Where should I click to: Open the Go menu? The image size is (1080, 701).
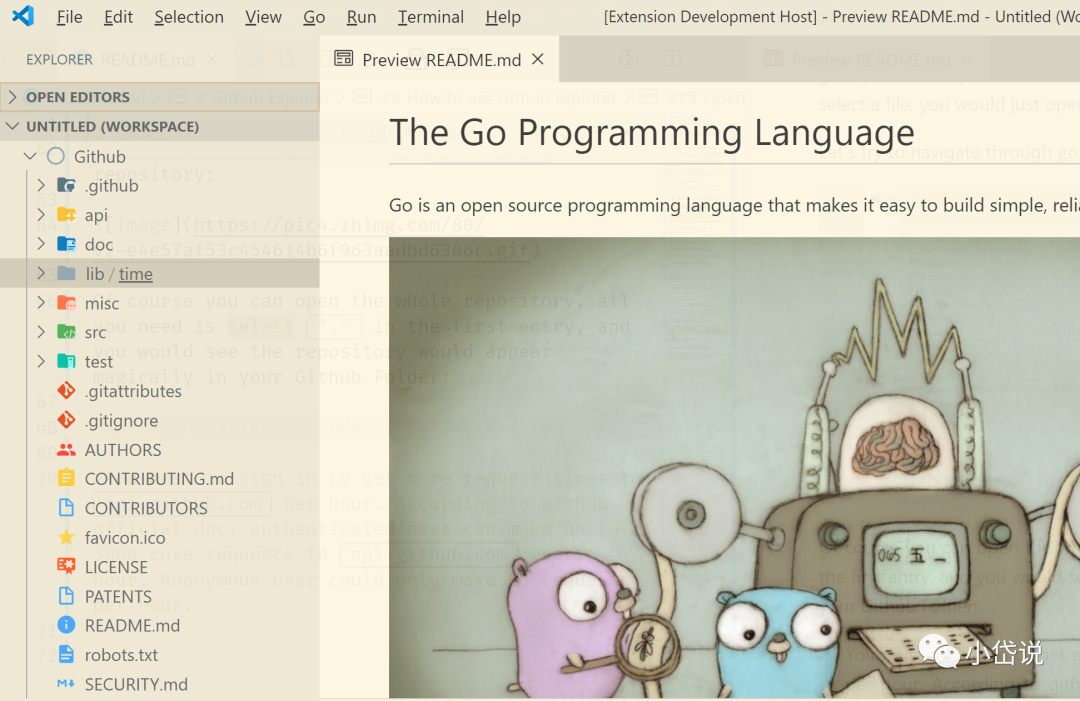[x=314, y=17]
